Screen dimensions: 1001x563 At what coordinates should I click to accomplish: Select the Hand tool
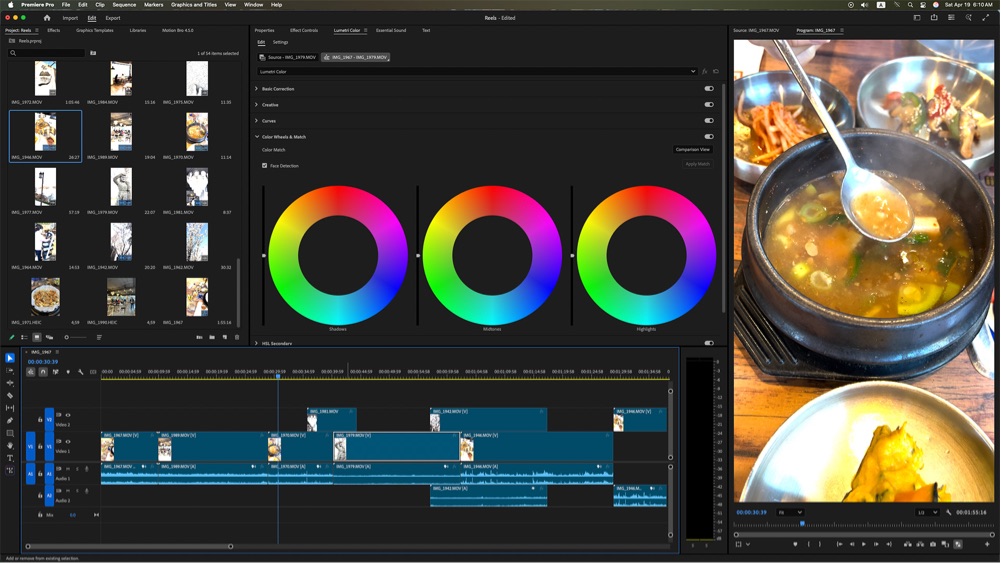coord(10,446)
